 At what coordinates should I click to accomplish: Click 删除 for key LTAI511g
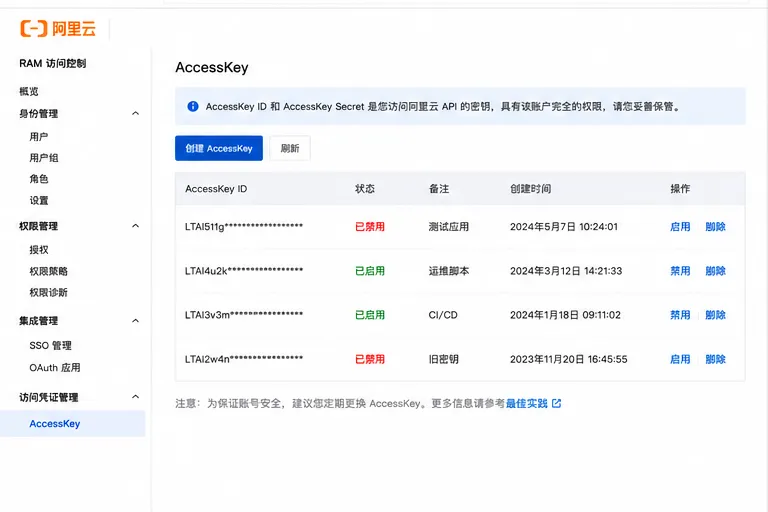tap(716, 227)
